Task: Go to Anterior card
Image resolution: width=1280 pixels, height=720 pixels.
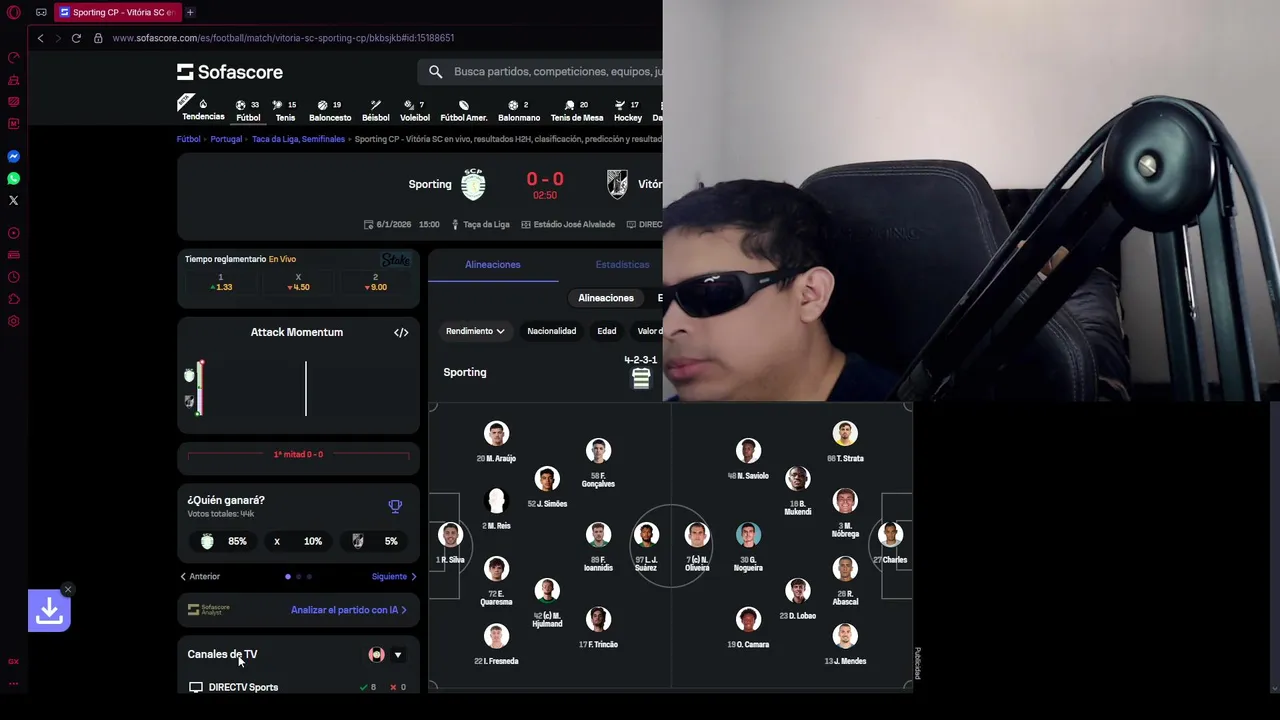Action: pos(200,577)
